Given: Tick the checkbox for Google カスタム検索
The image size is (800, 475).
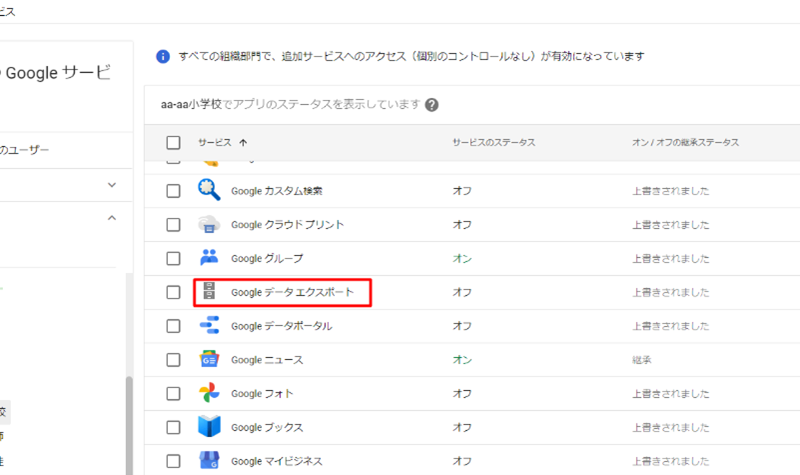Looking at the screenshot, I should (x=173, y=191).
